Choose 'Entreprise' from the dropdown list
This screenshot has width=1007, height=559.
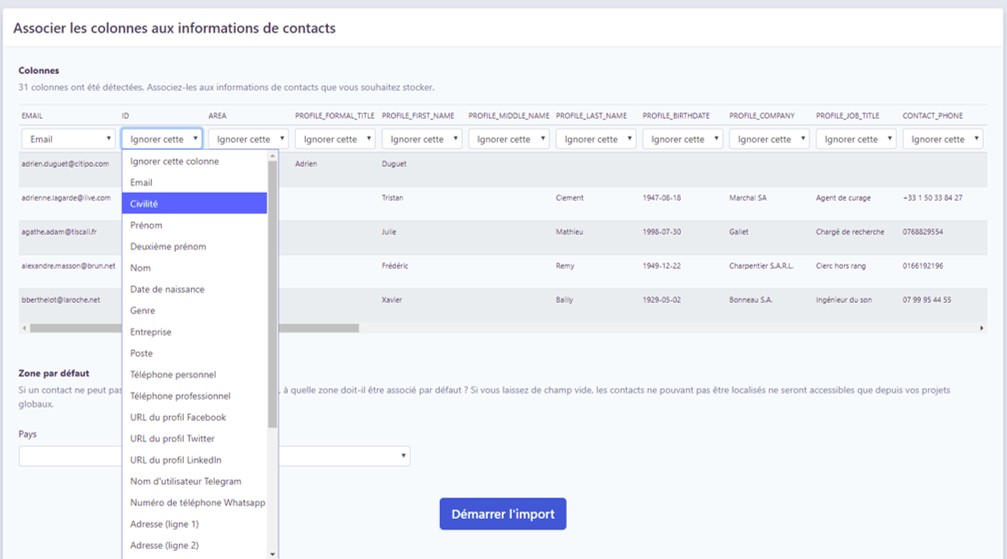click(x=195, y=332)
